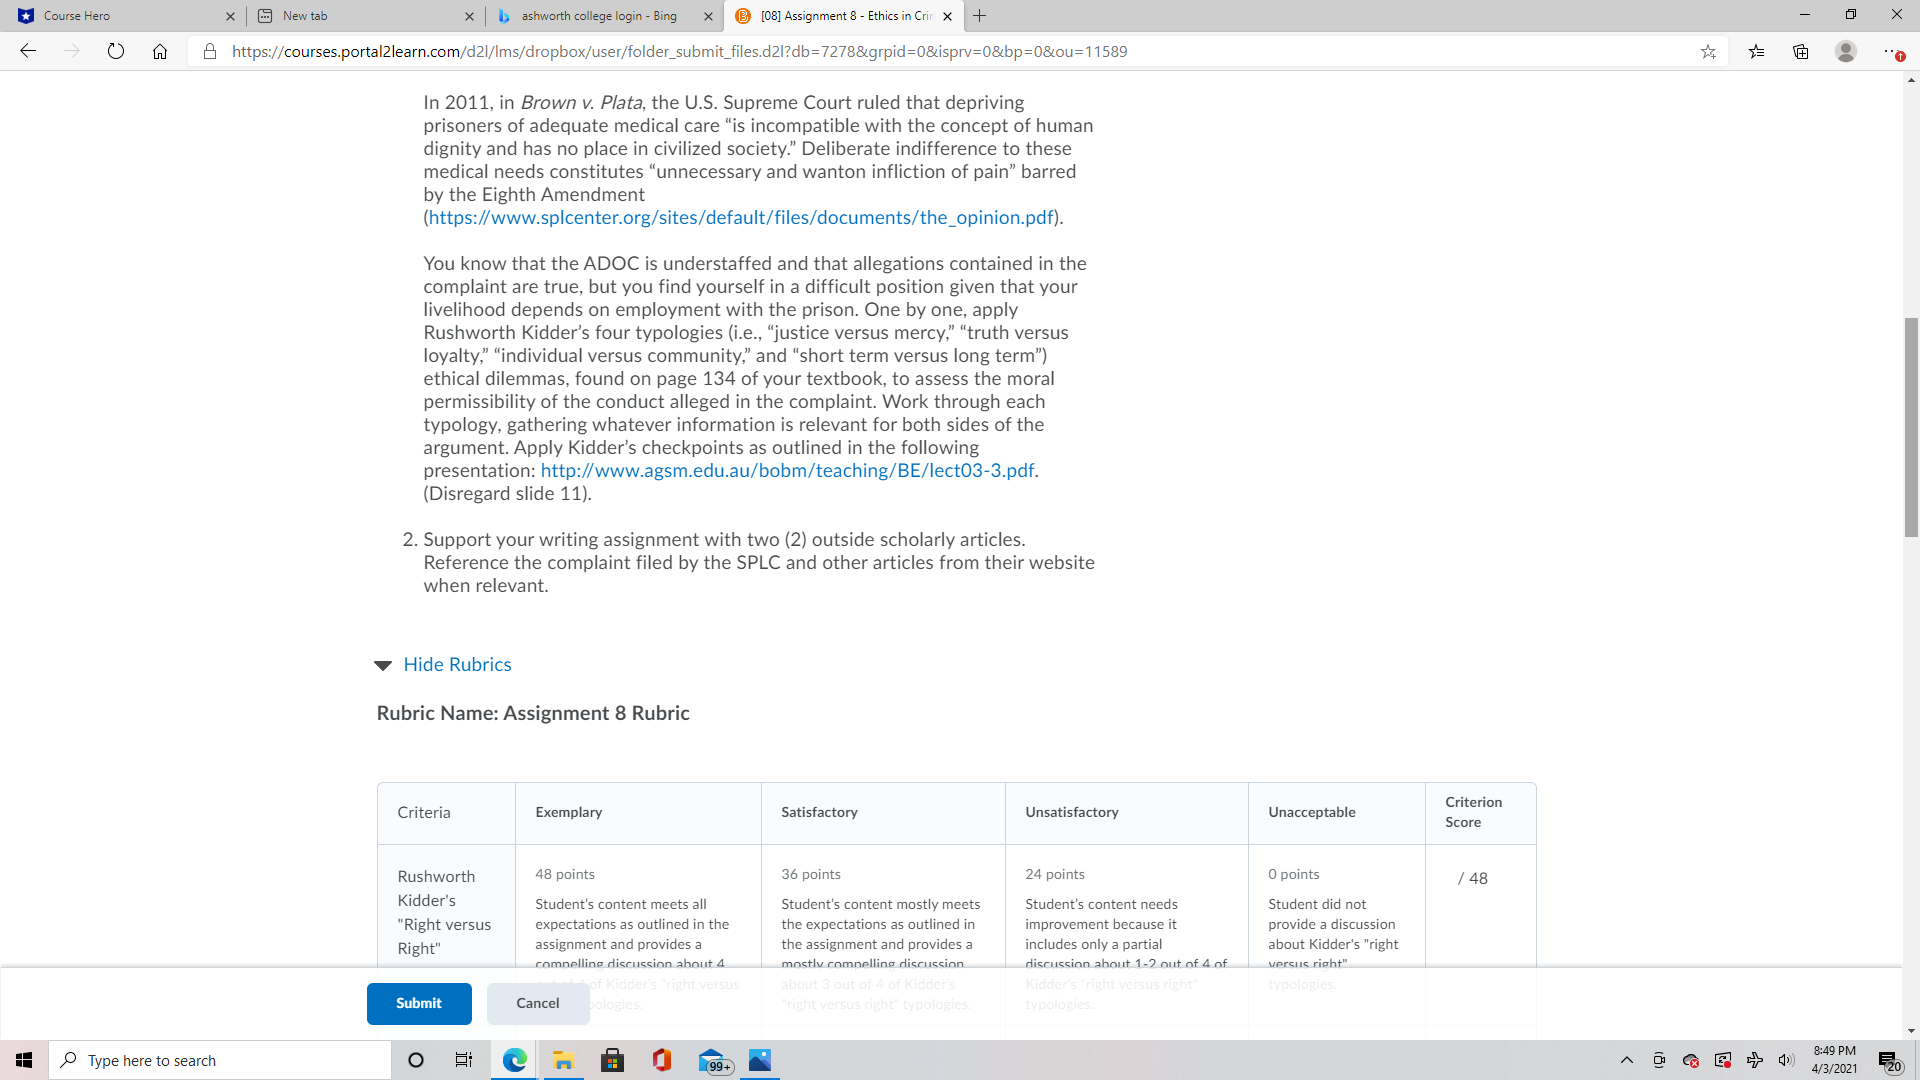Click the Hide Rubrics disclosure triangle
Image resolution: width=1920 pixels, height=1080 pixels.
coord(382,665)
